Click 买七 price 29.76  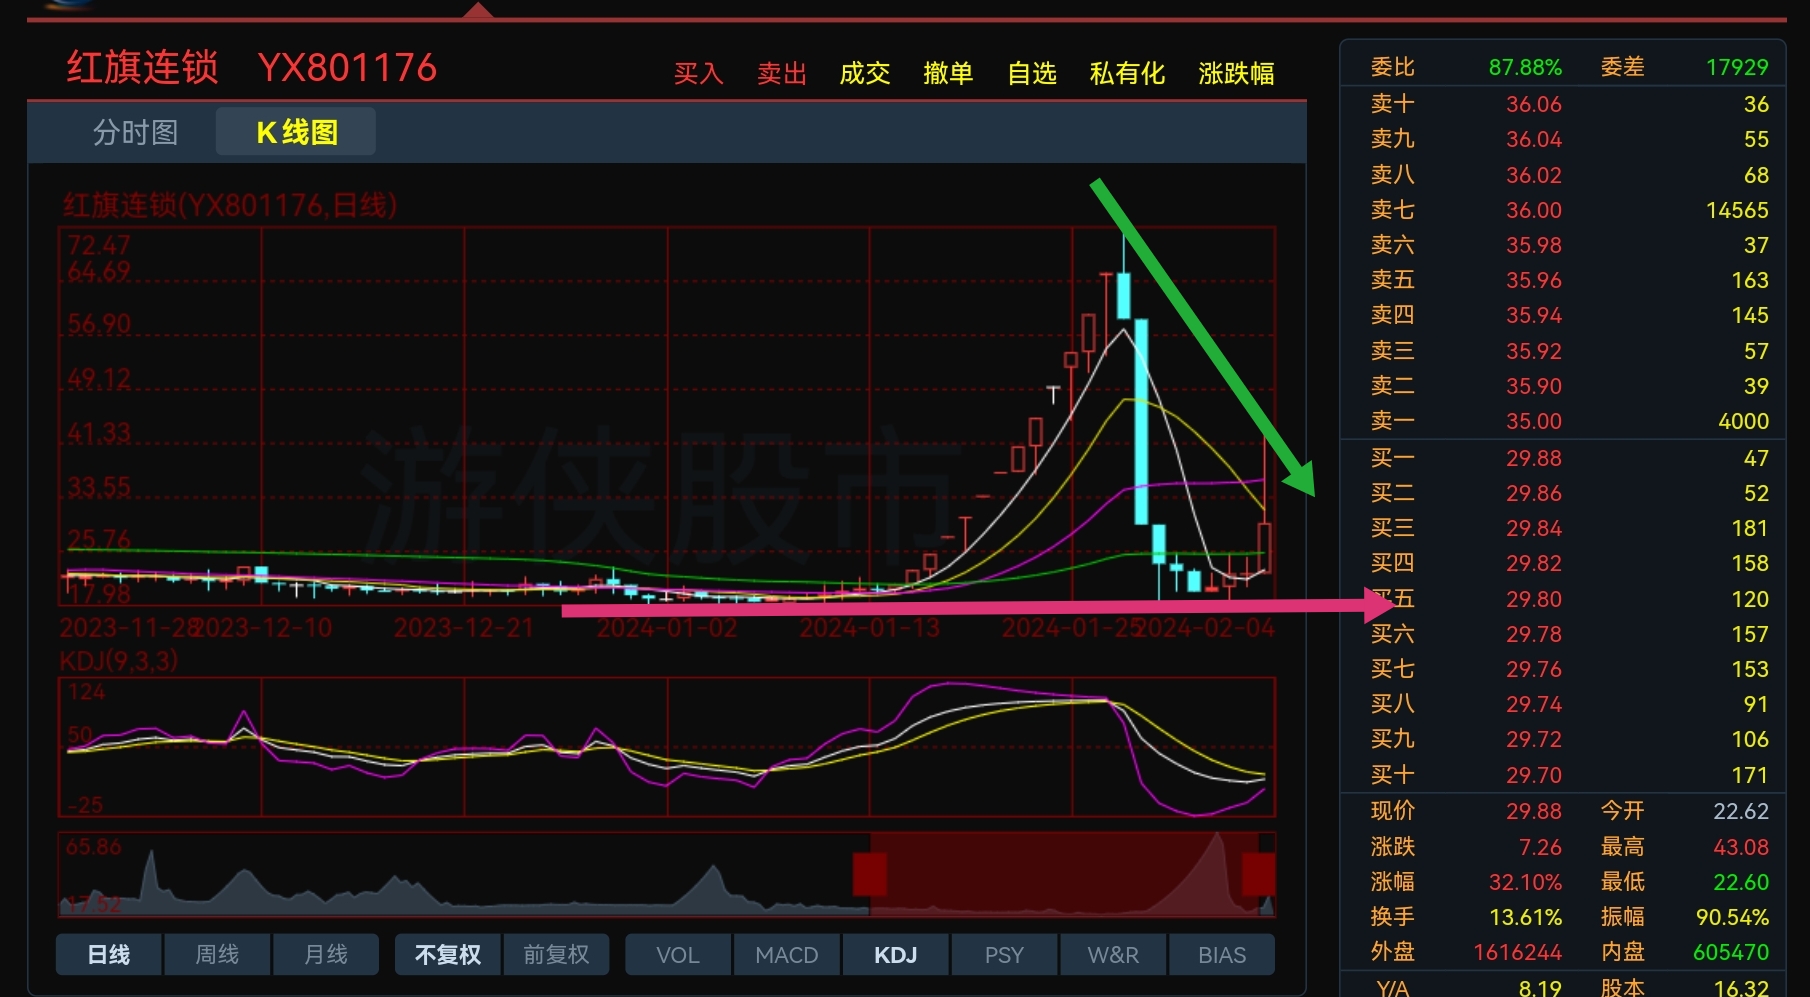[1534, 669]
